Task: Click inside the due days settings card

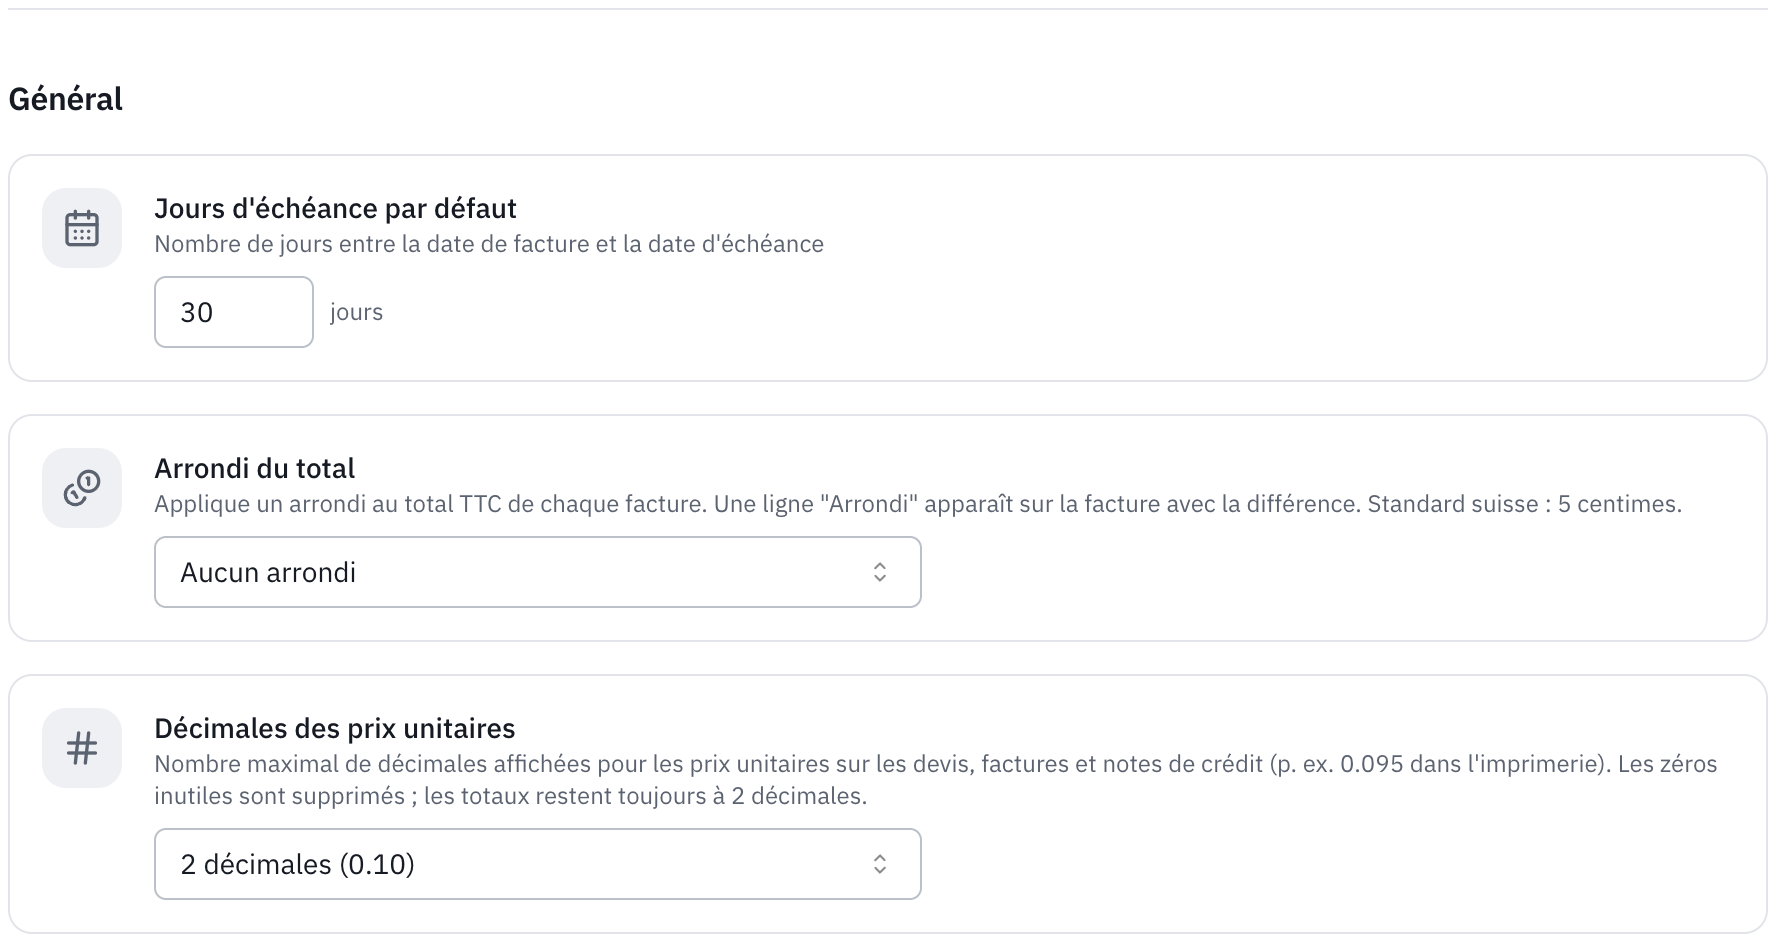Action: 888,268
